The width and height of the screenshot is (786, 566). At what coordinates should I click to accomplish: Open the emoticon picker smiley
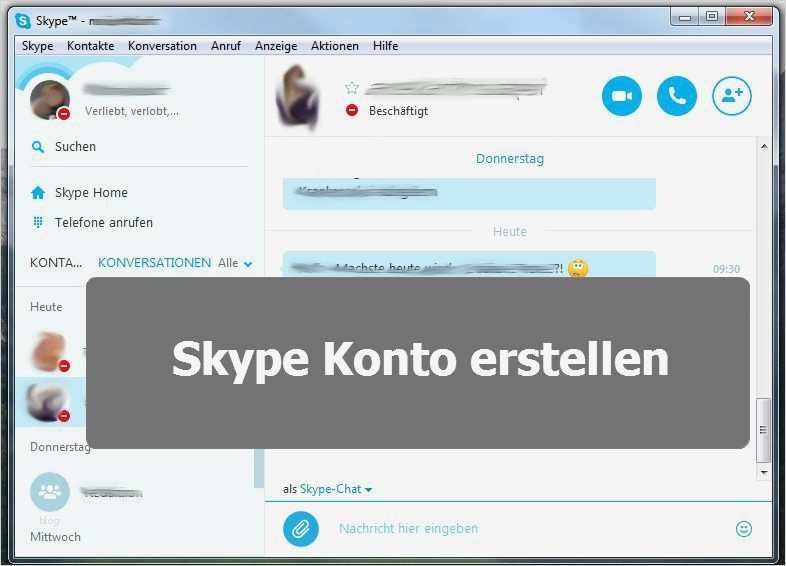pos(744,528)
